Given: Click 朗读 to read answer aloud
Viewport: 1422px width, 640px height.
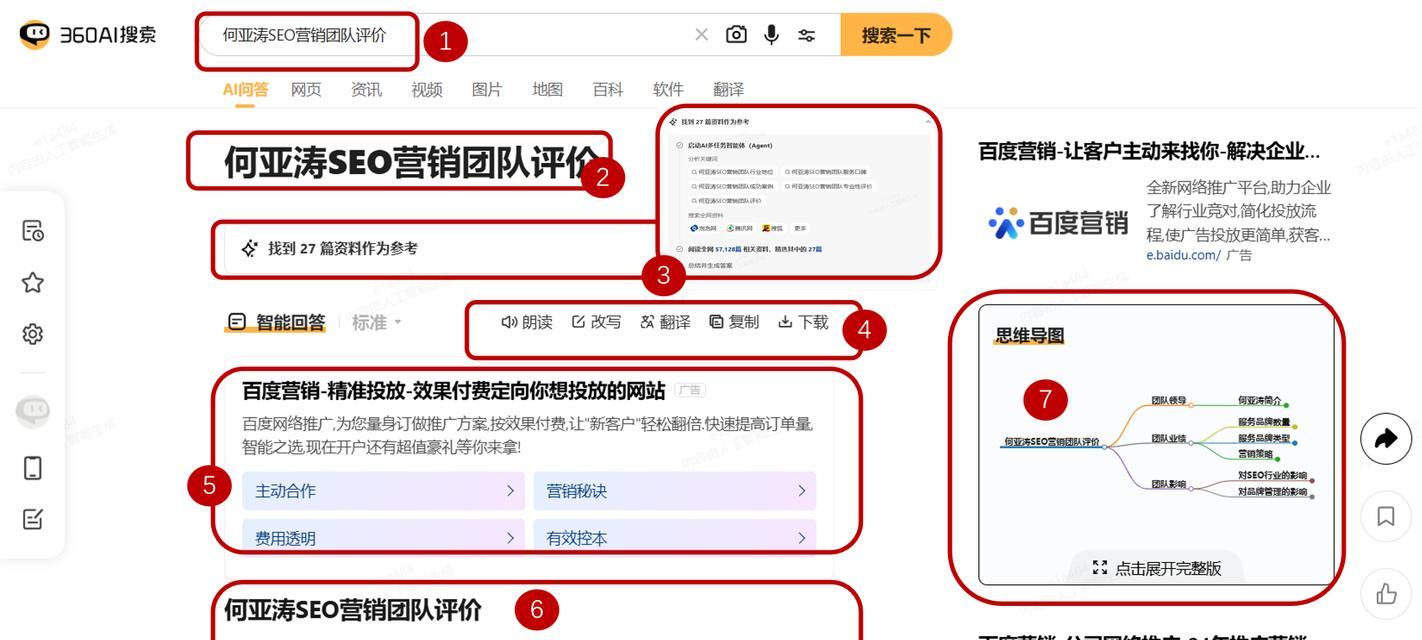Looking at the screenshot, I should click(x=527, y=322).
